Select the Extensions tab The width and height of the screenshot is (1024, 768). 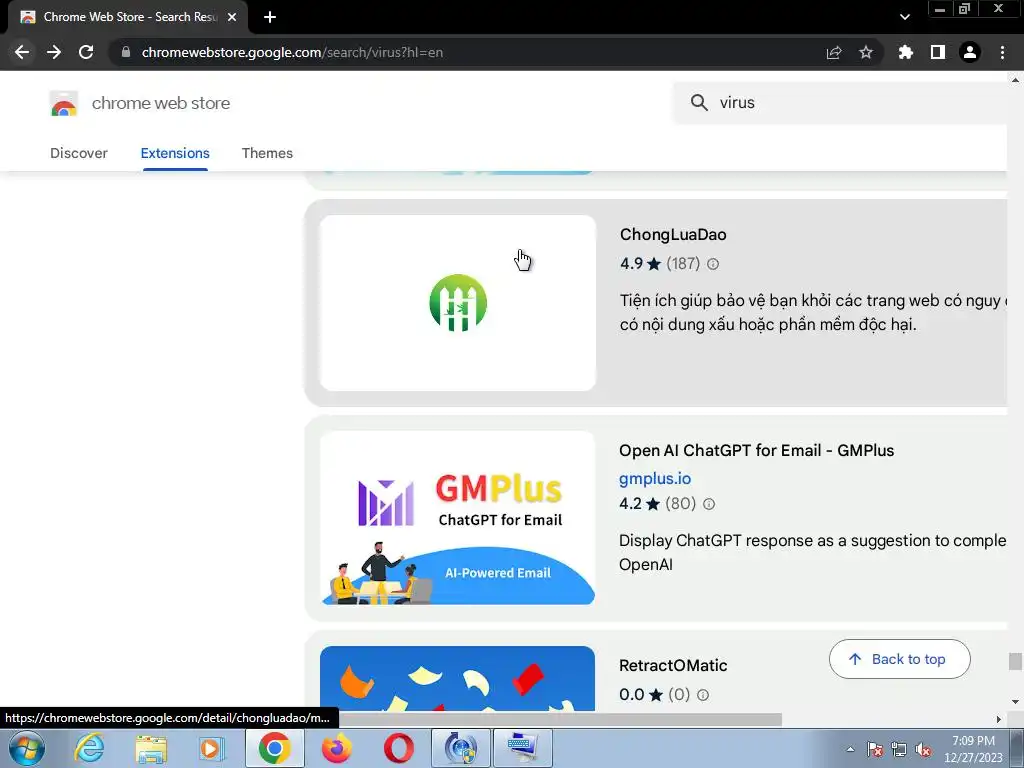(x=175, y=153)
